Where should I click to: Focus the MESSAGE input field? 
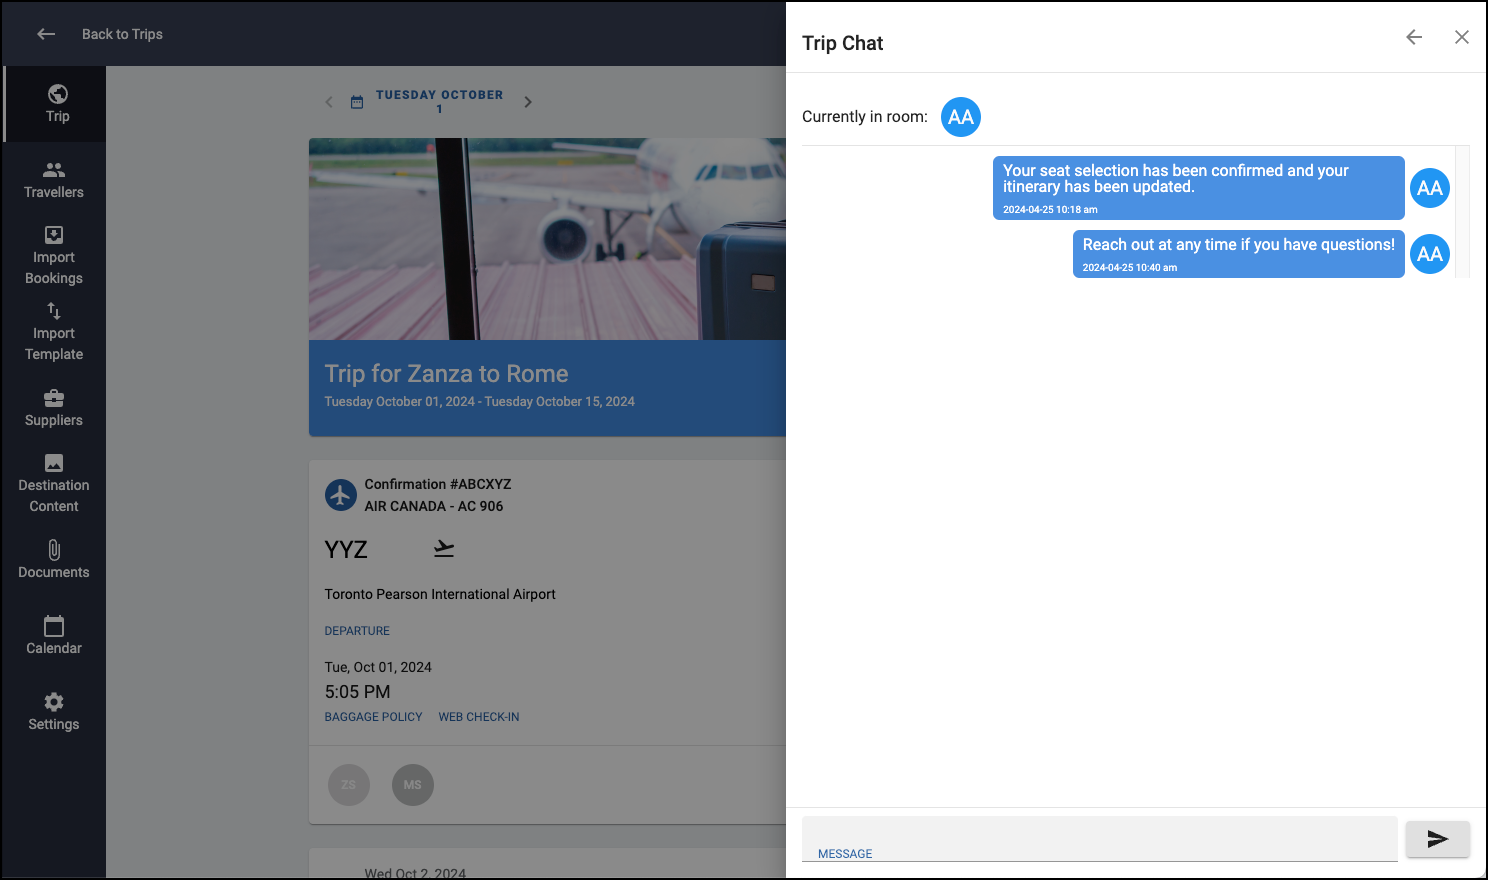click(1099, 839)
